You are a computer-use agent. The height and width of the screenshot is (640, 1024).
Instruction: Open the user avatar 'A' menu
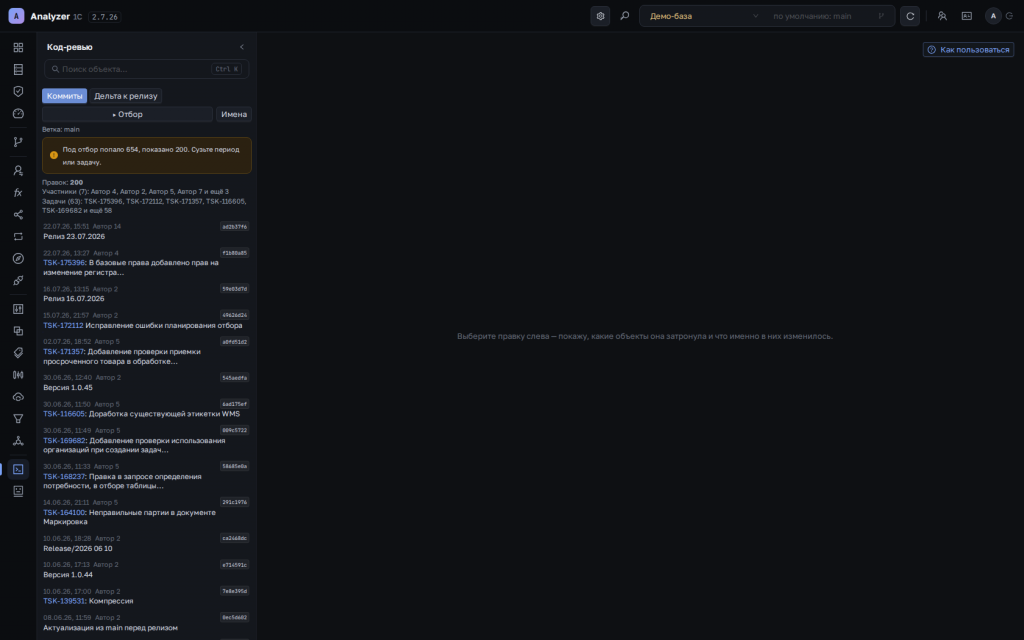coord(993,16)
